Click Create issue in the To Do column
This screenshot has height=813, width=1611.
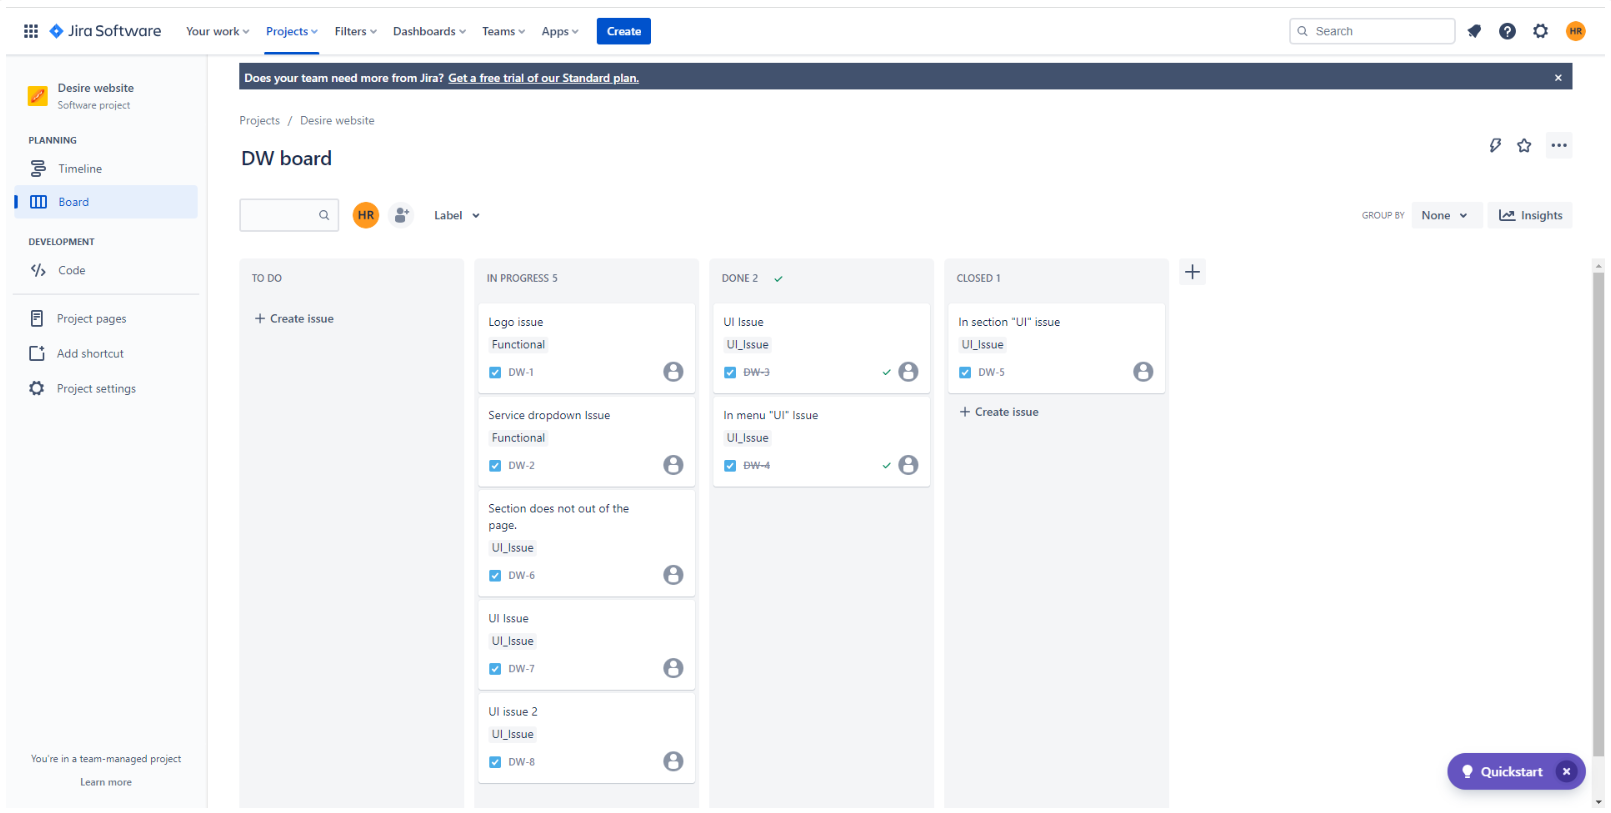[294, 319]
